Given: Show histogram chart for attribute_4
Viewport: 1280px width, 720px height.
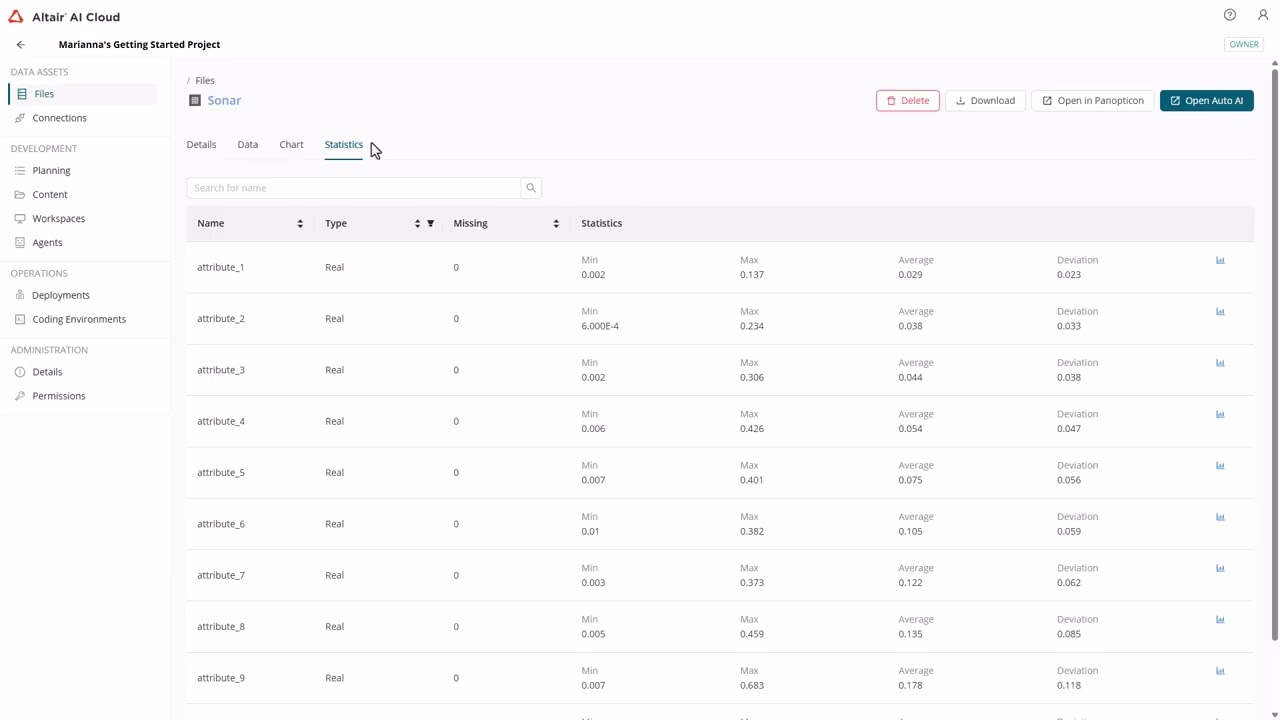Looking at the screenshot, I should click(1220, 414).
